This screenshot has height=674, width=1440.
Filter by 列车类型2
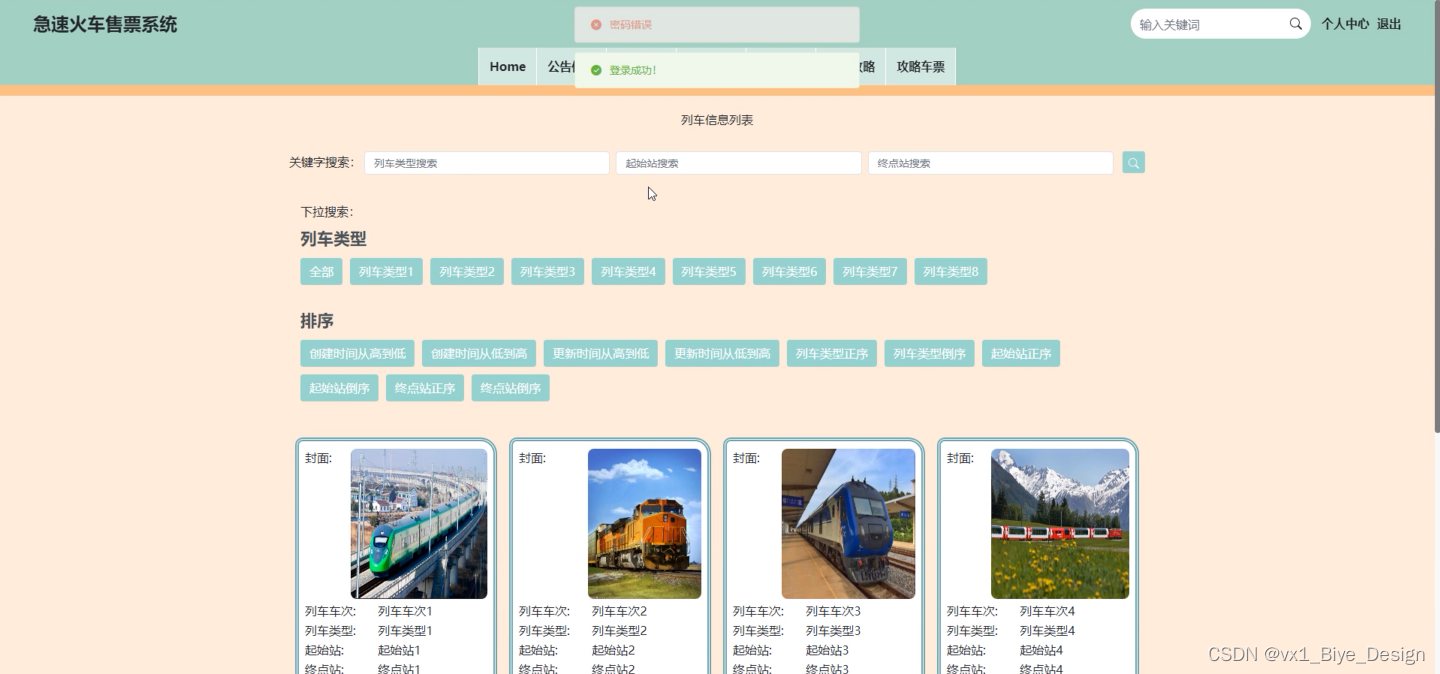coord(467,272)
